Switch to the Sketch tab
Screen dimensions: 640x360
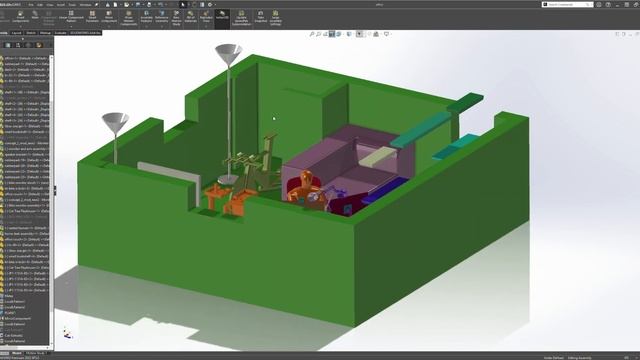click(31, 33)
